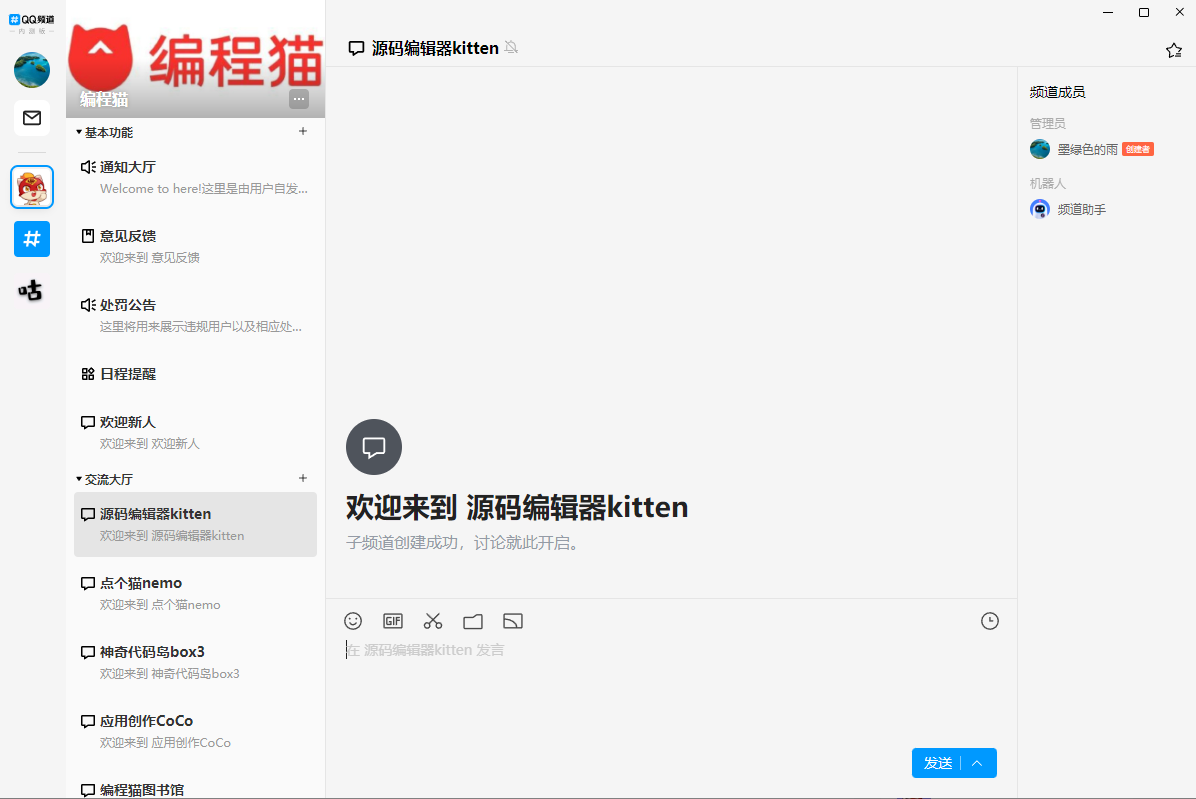1196x799 pixels.
Task: Click the 频道成员 panel heading
Action: pos(1057,92)
